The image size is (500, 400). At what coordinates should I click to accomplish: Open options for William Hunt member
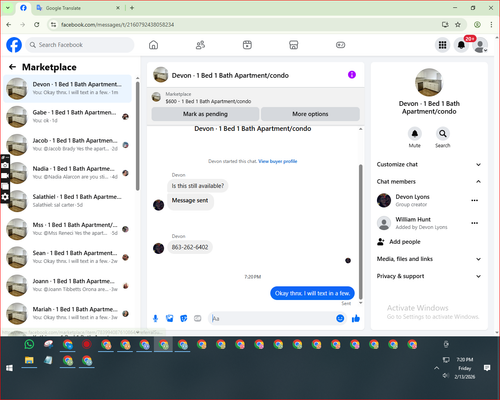point(475,223)
